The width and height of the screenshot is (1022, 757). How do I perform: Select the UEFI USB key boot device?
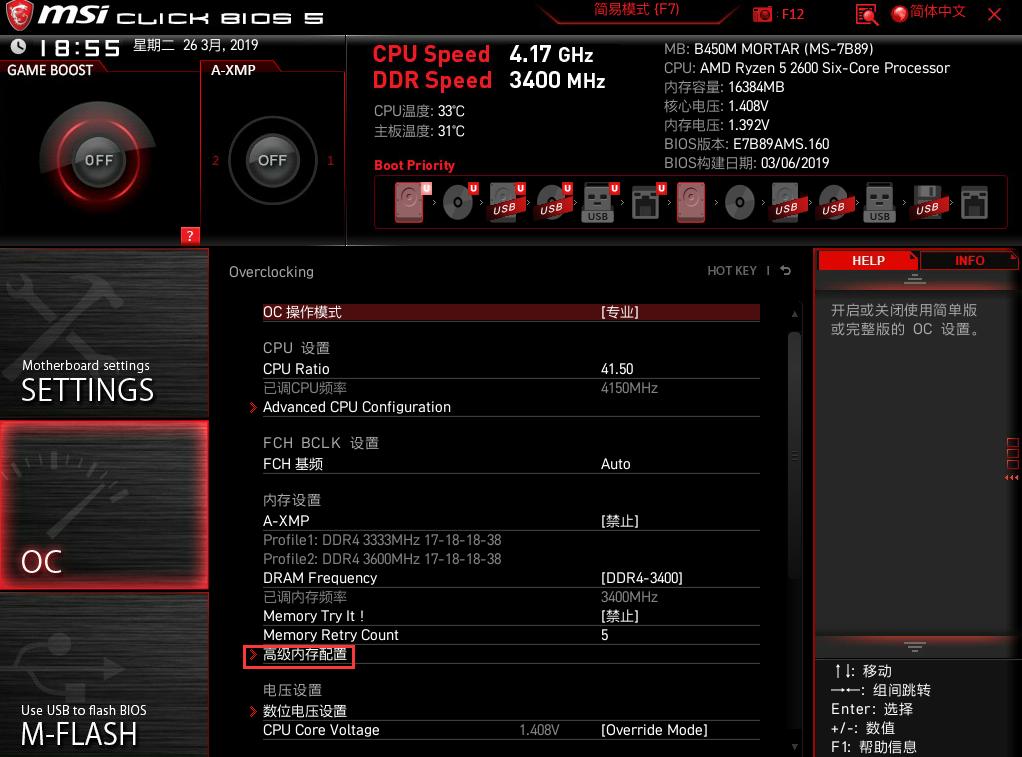[600, 202]
